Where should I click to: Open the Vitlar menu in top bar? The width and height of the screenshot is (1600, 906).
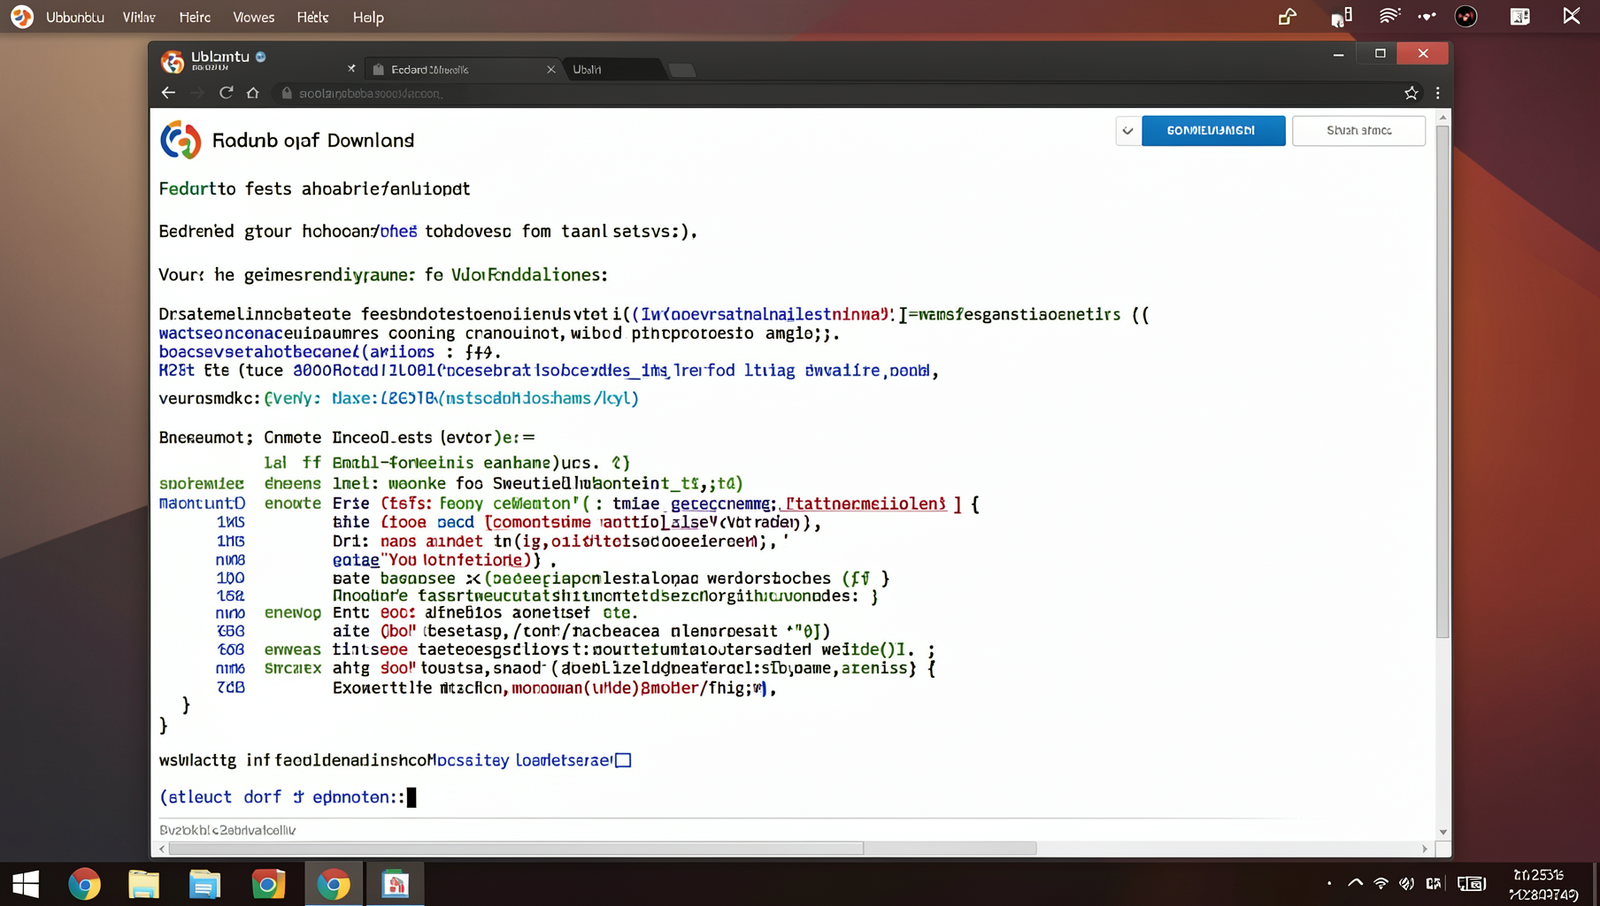click(x=139, y=17)
